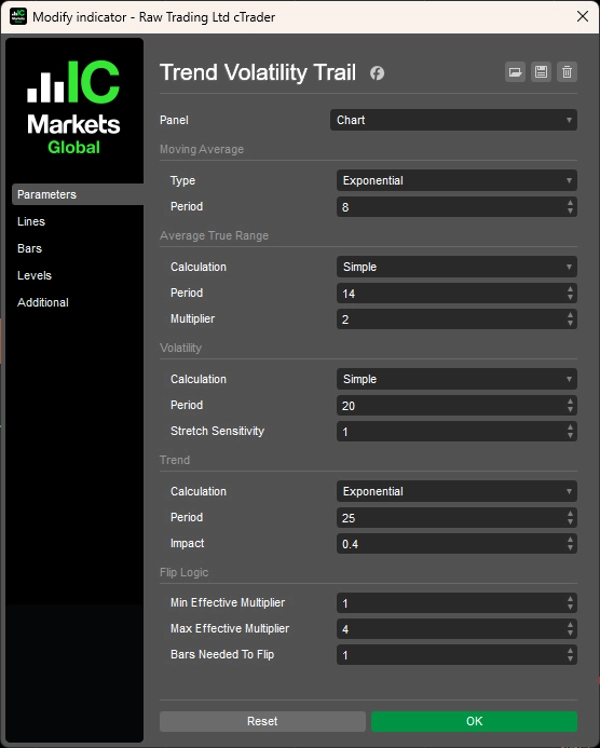The height and width of the screenshot is (748, 600).
Task: Click the Moving Average Period input field
Action: pos(450,207)
